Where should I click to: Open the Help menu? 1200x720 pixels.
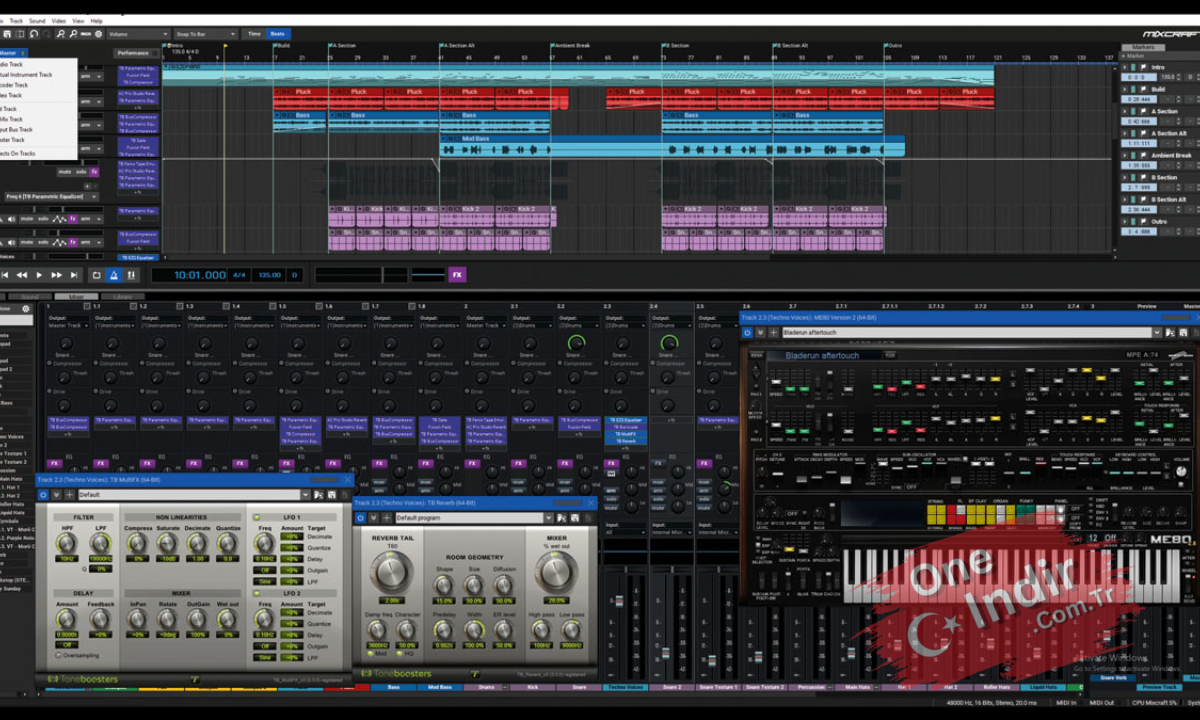pos(97,20)
